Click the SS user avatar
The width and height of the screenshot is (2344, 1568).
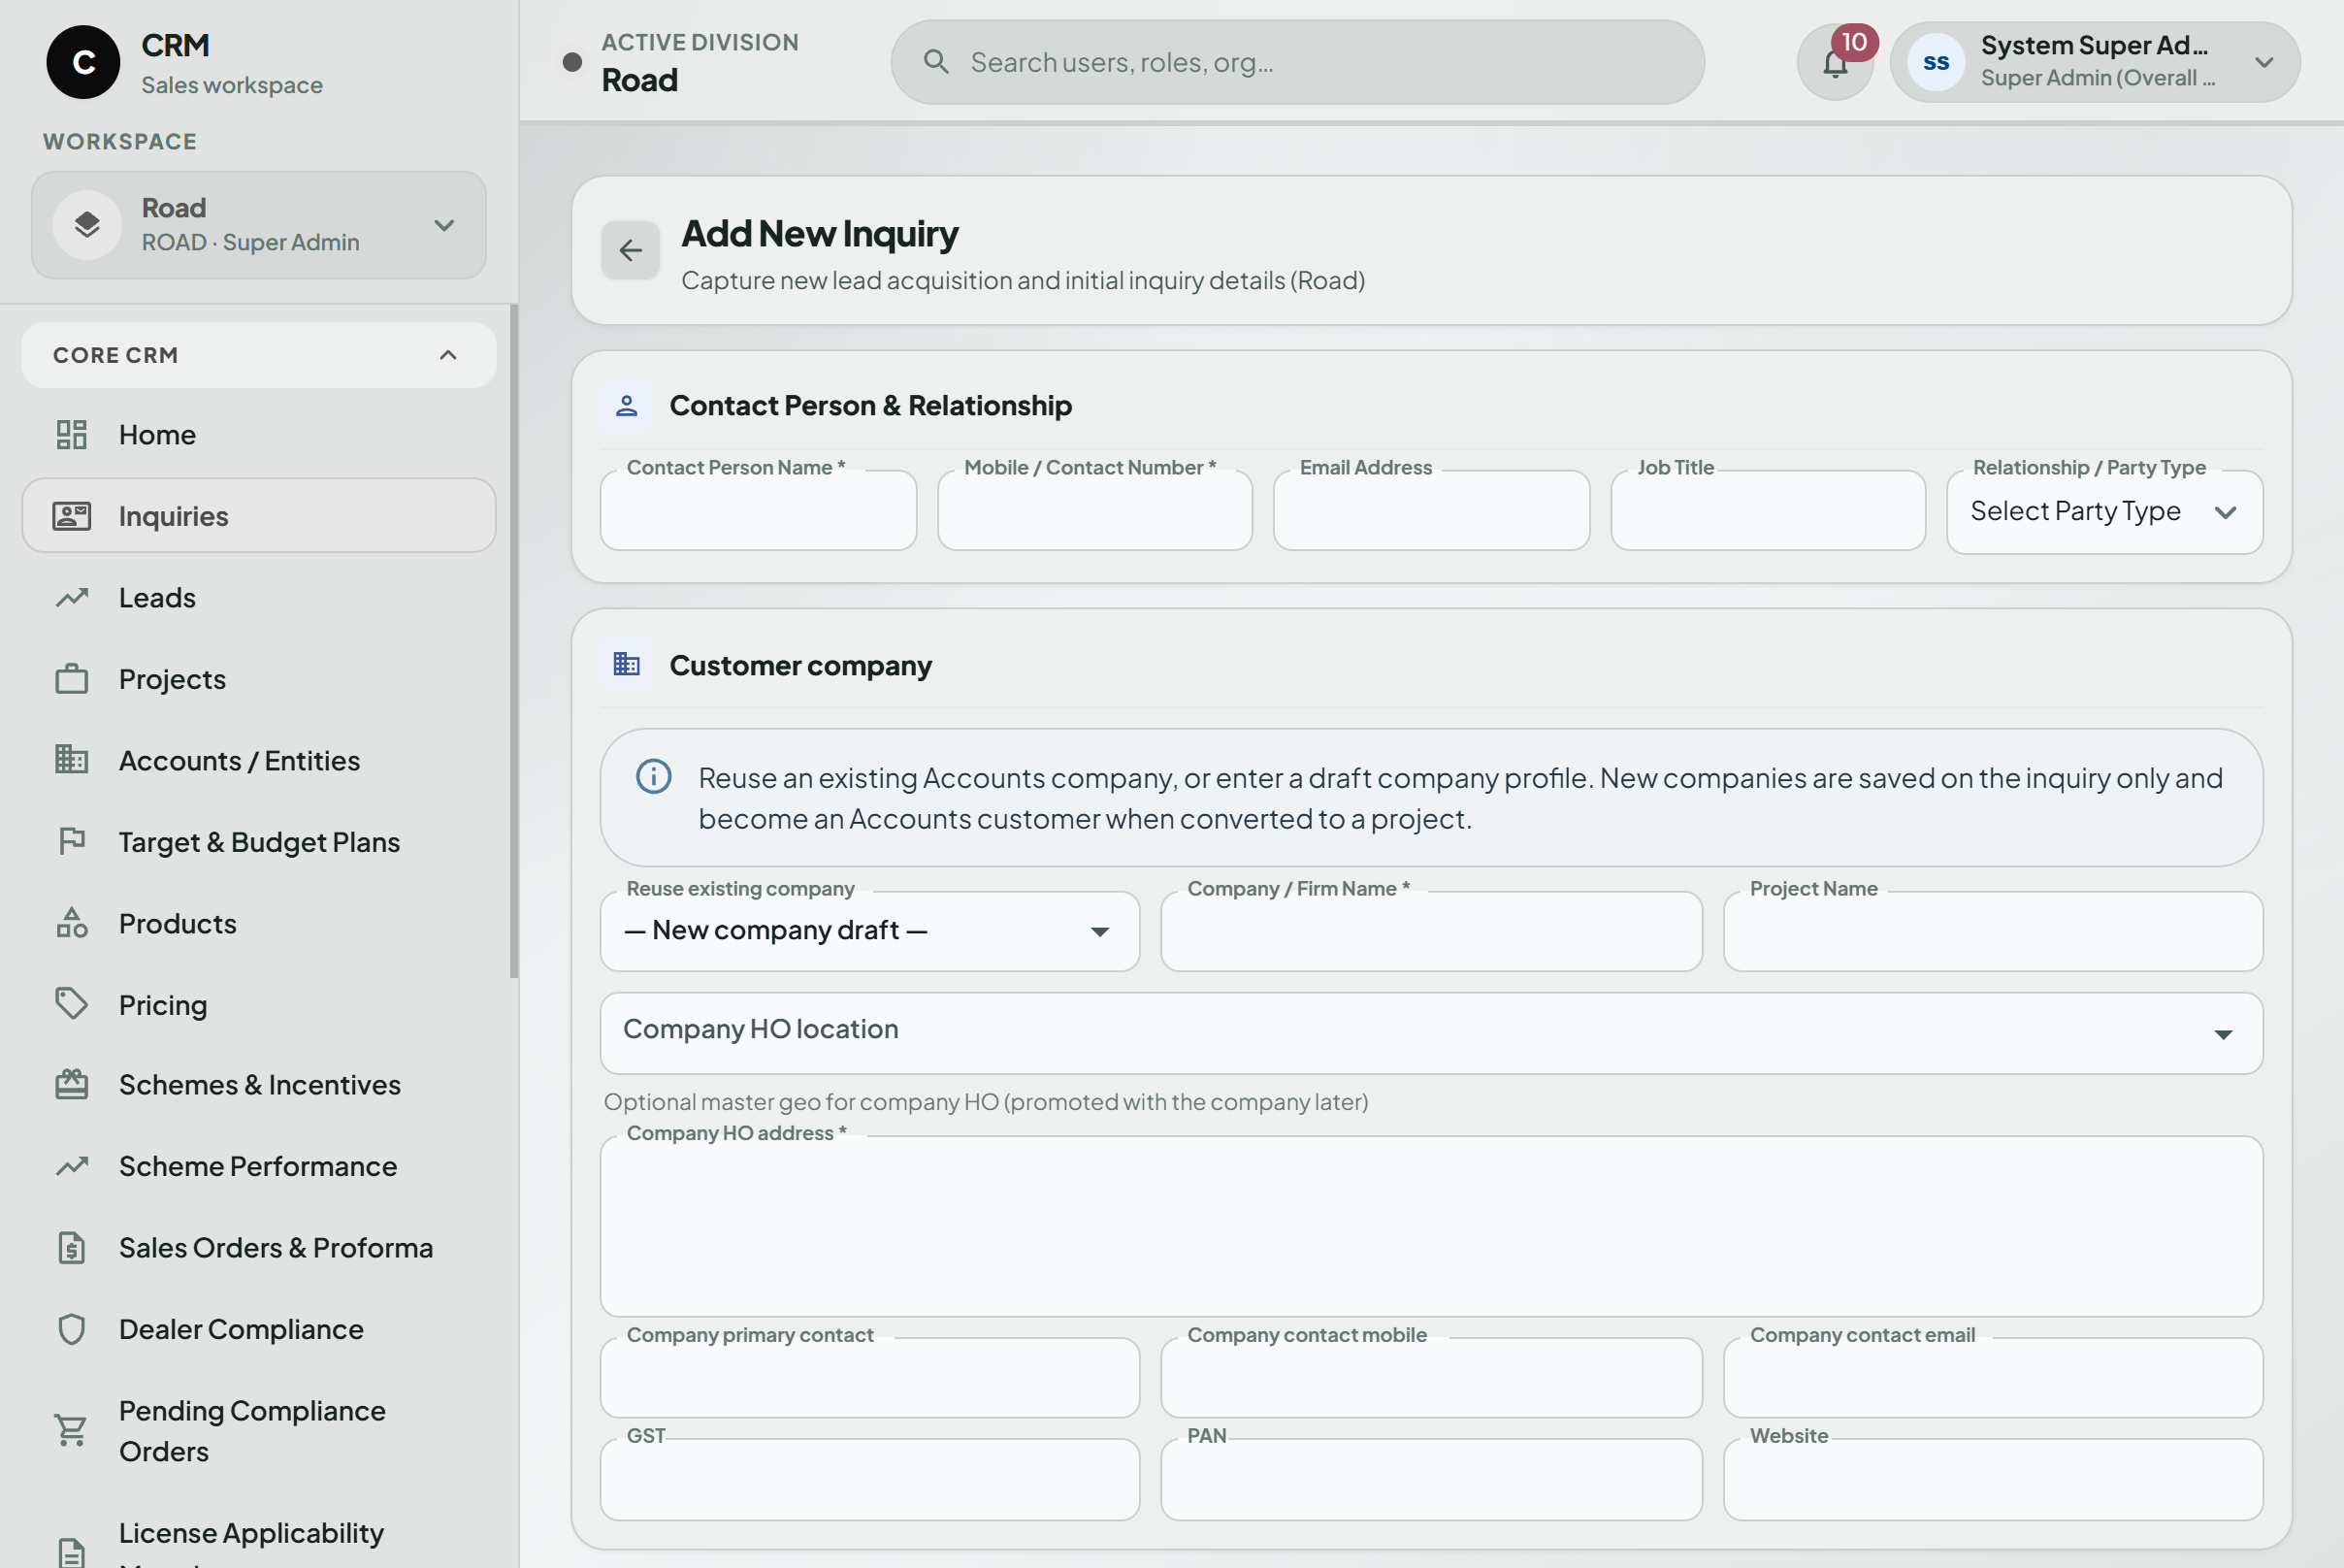pos(1936,62)
